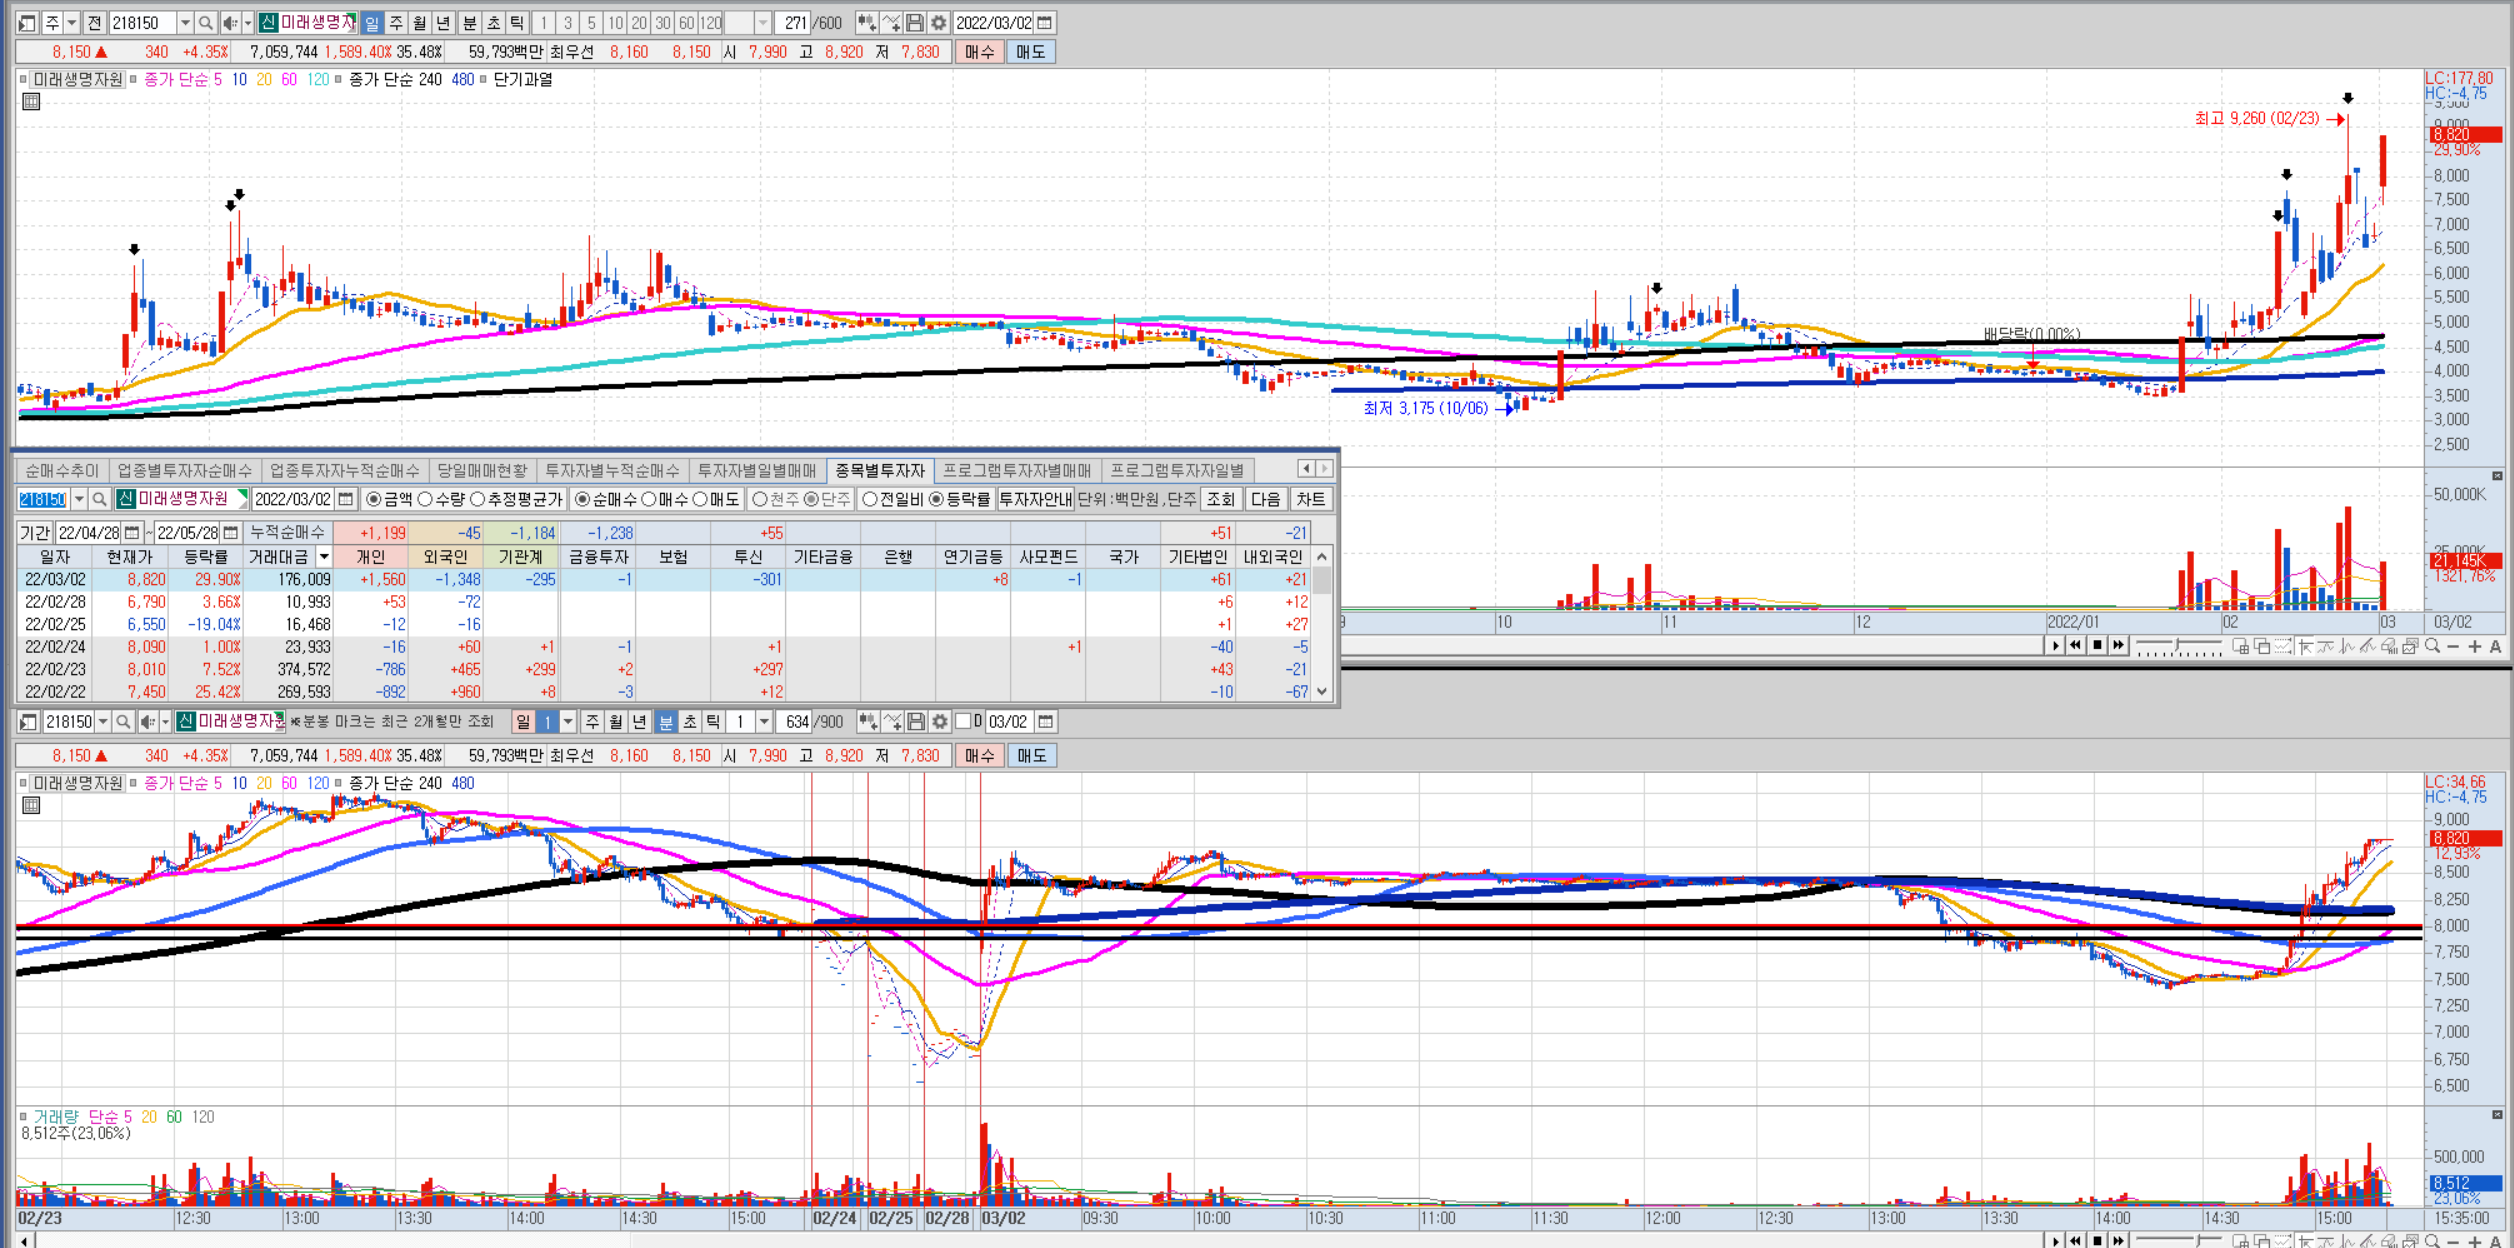2514x1248 pixels.
Task: Click add-indicator candlestick icon in top toolbar
Action: pos(866,22)
